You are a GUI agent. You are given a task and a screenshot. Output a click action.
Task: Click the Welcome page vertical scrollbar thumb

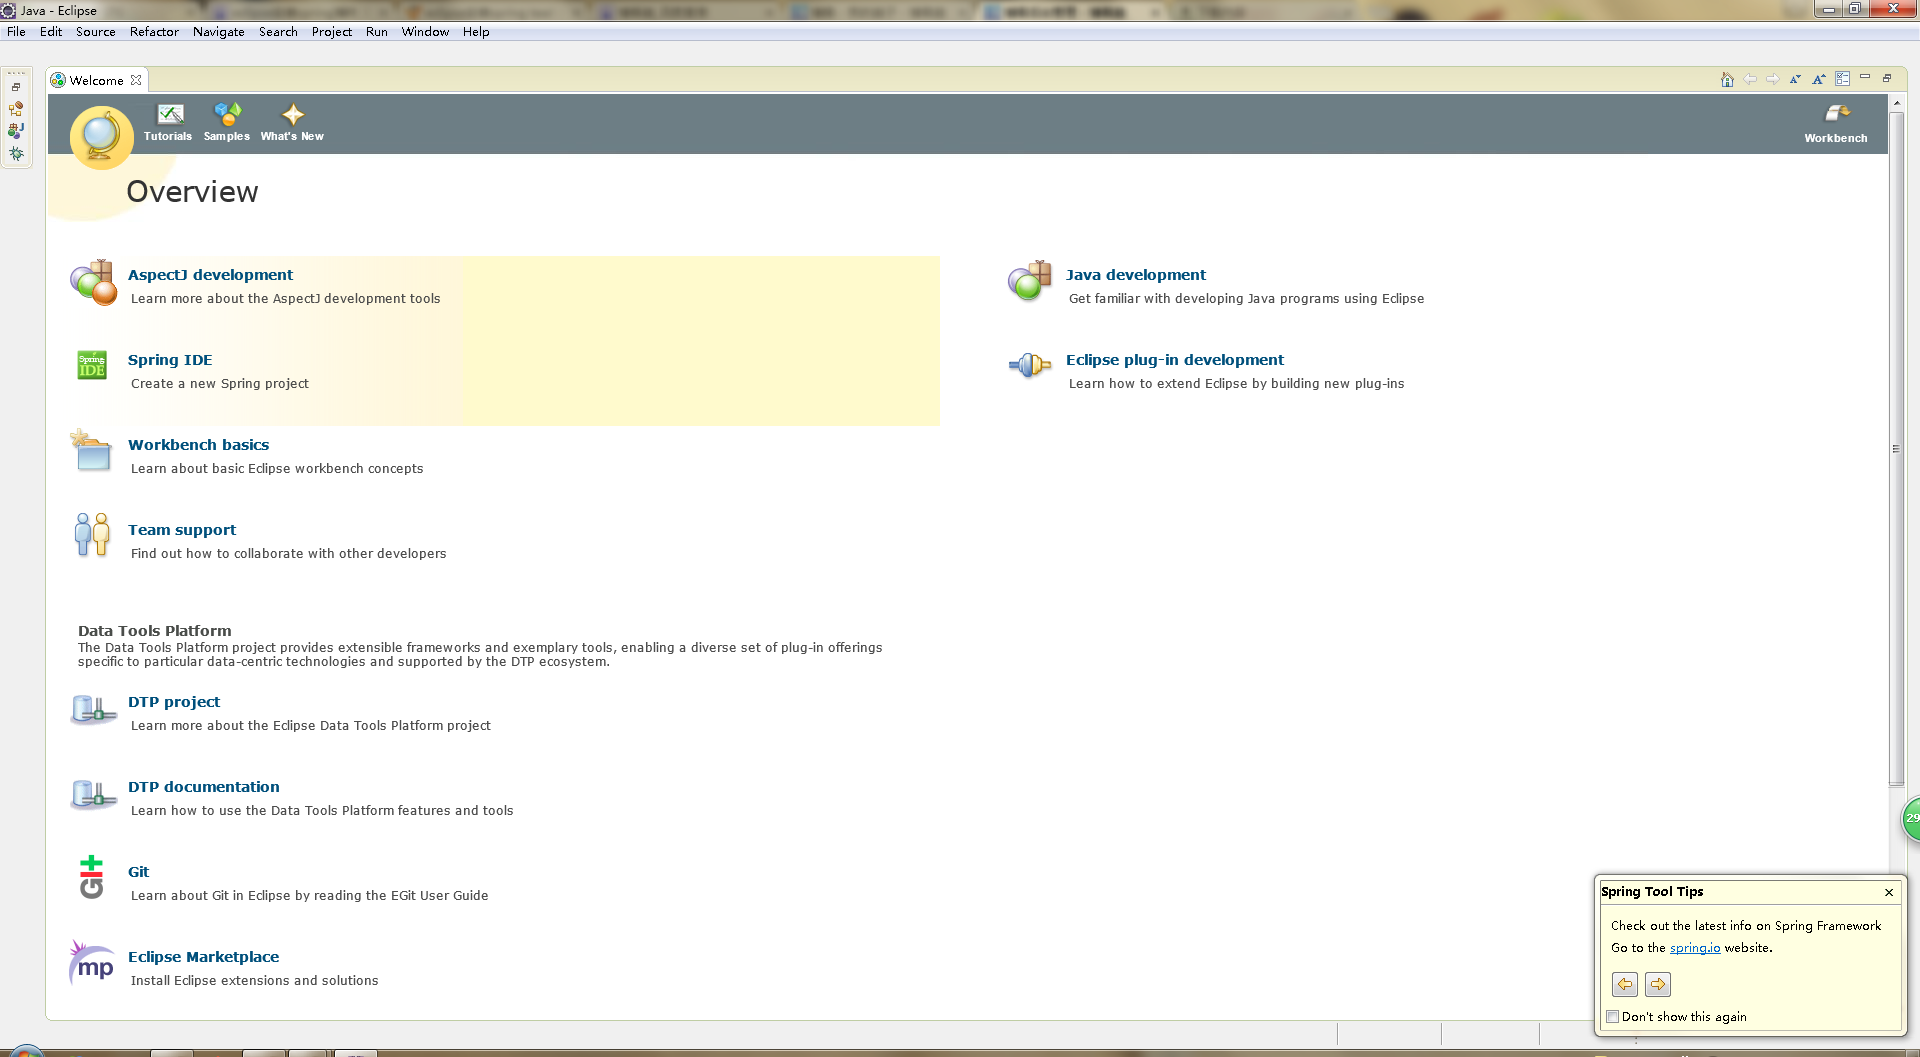(1896, 448)
